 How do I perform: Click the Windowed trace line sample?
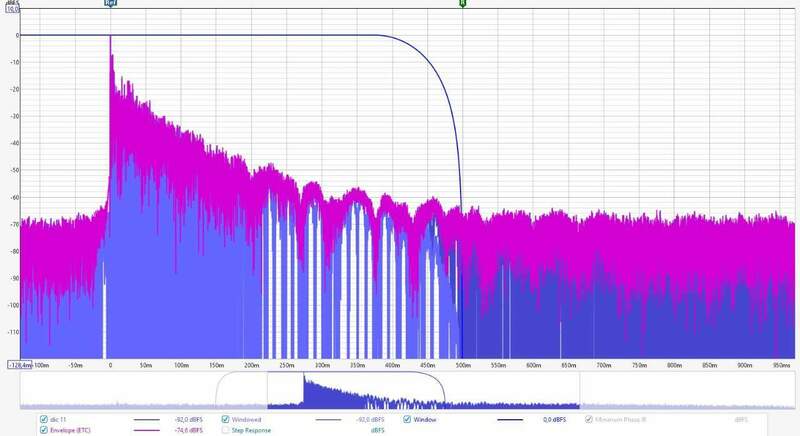[x=330, y=419]
